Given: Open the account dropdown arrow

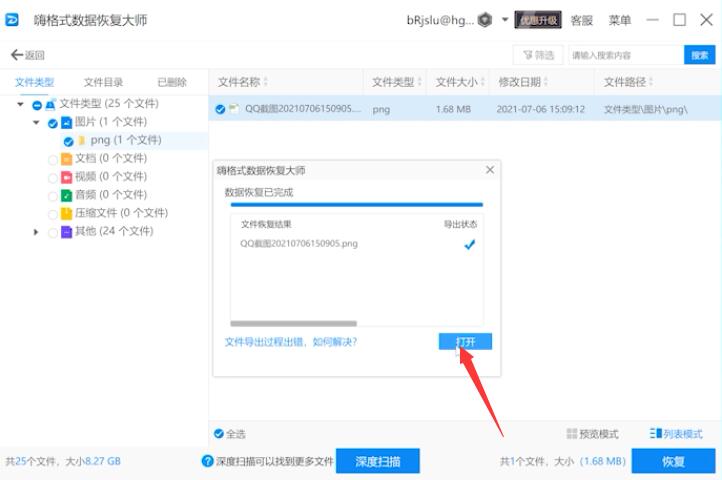Looking at the screenshot, I should click(x=505, y=20).
